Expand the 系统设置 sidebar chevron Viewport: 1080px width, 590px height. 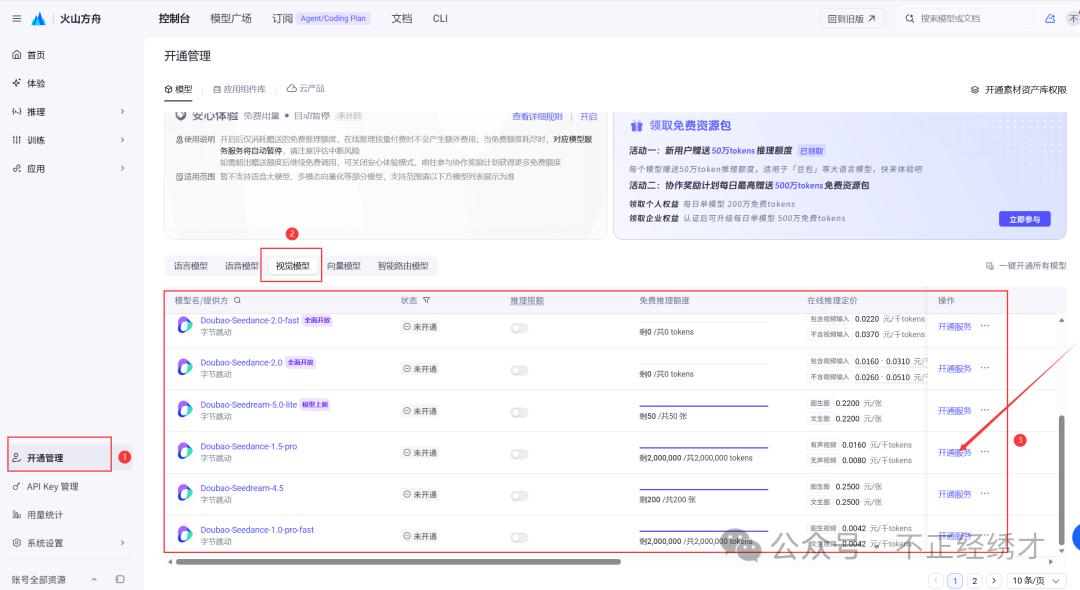pos(123,542)
